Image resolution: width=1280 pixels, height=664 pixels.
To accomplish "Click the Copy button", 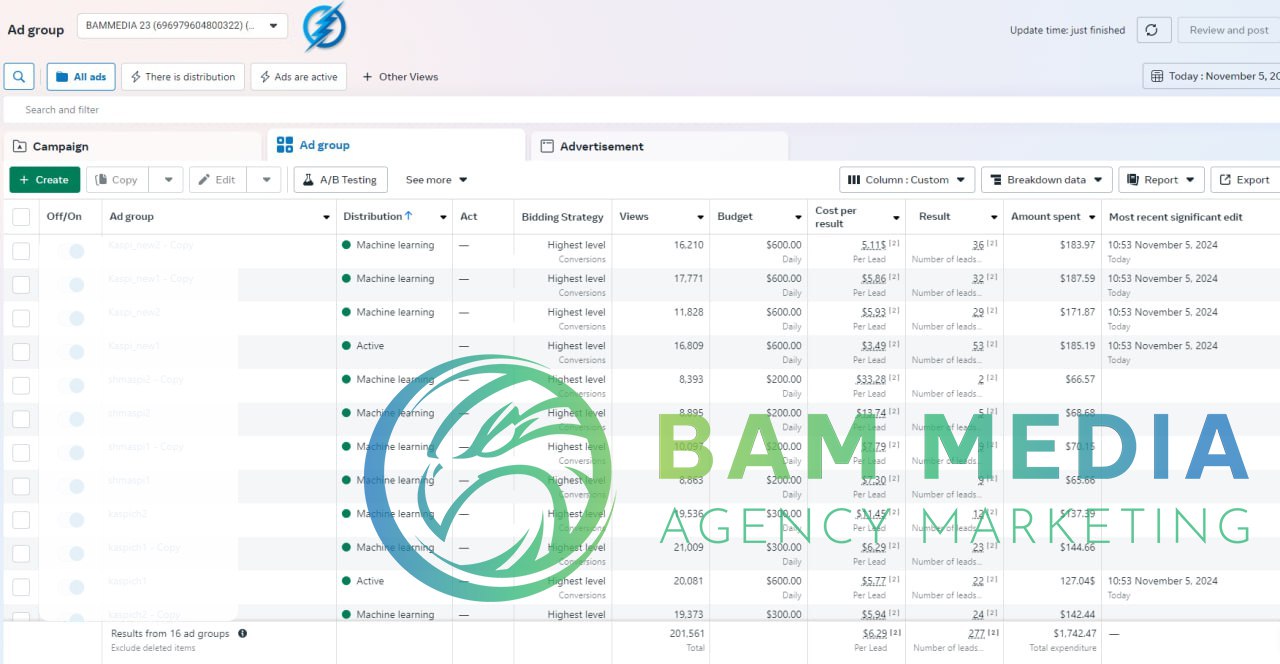I will (x=117, y=180).
